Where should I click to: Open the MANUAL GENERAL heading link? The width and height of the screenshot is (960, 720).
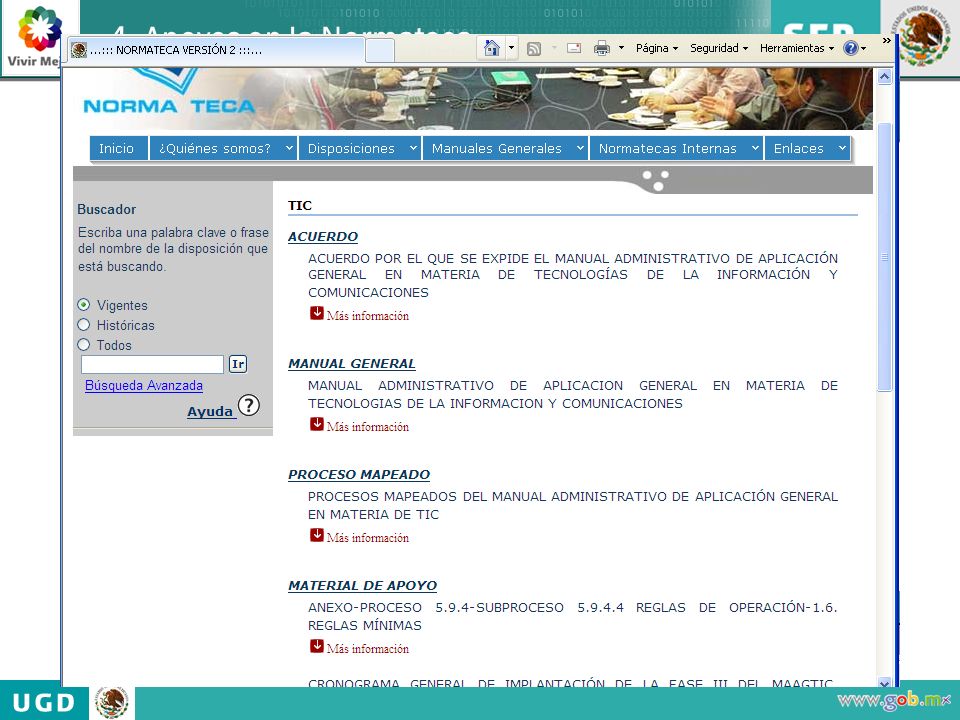(351, 364)
